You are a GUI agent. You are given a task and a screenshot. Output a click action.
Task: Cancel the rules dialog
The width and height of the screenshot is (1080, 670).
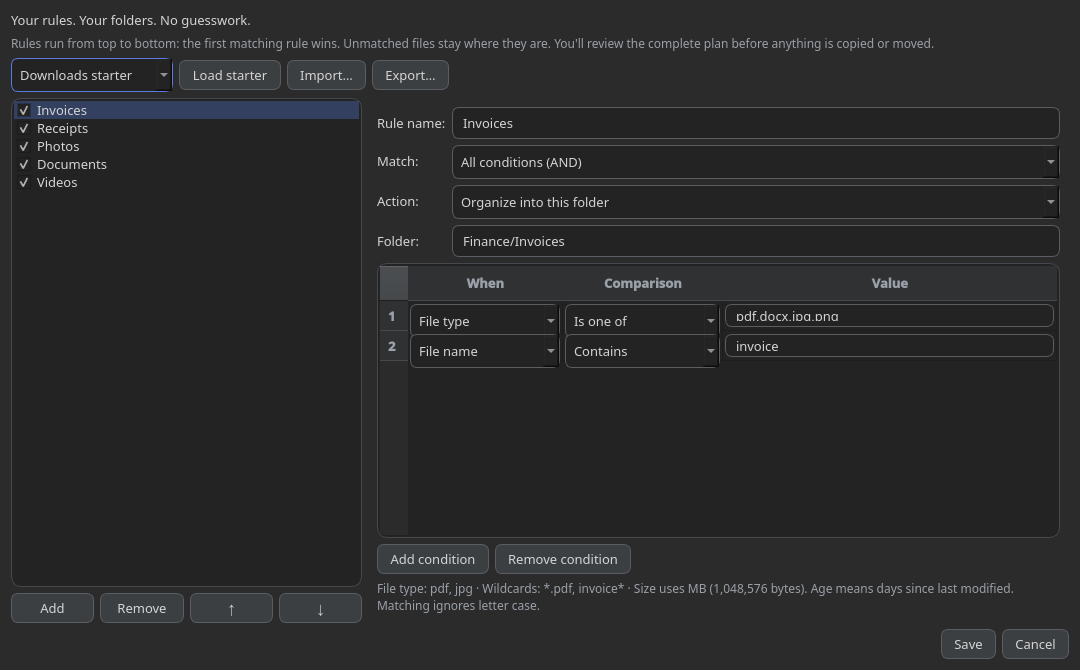1035,644
